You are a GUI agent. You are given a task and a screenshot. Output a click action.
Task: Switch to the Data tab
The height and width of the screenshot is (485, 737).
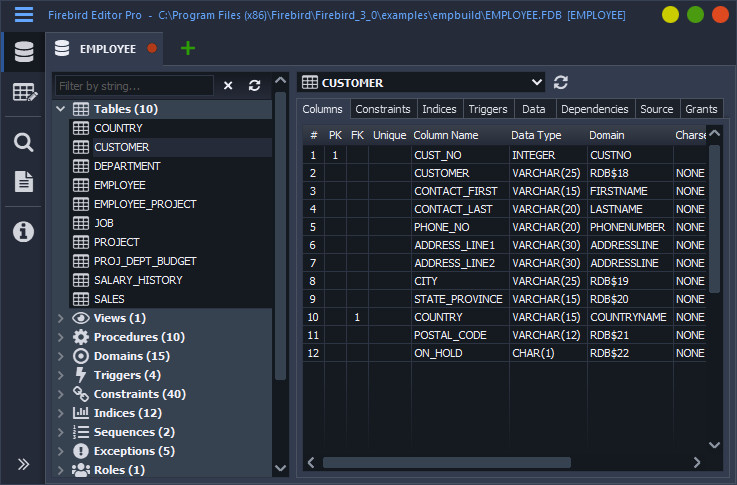pos(533,109)
